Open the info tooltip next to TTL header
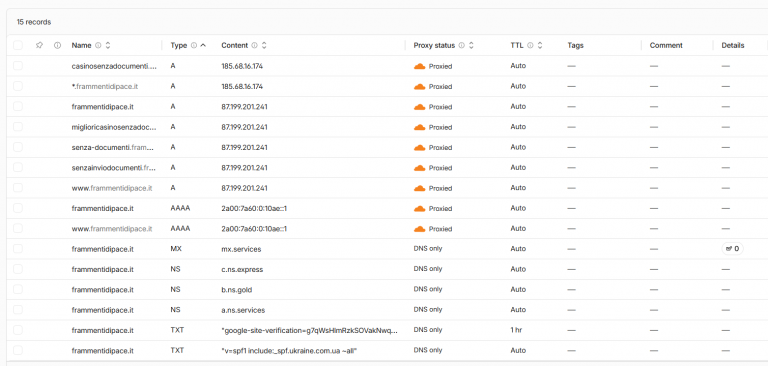768x366 pixels. point(530,45)
